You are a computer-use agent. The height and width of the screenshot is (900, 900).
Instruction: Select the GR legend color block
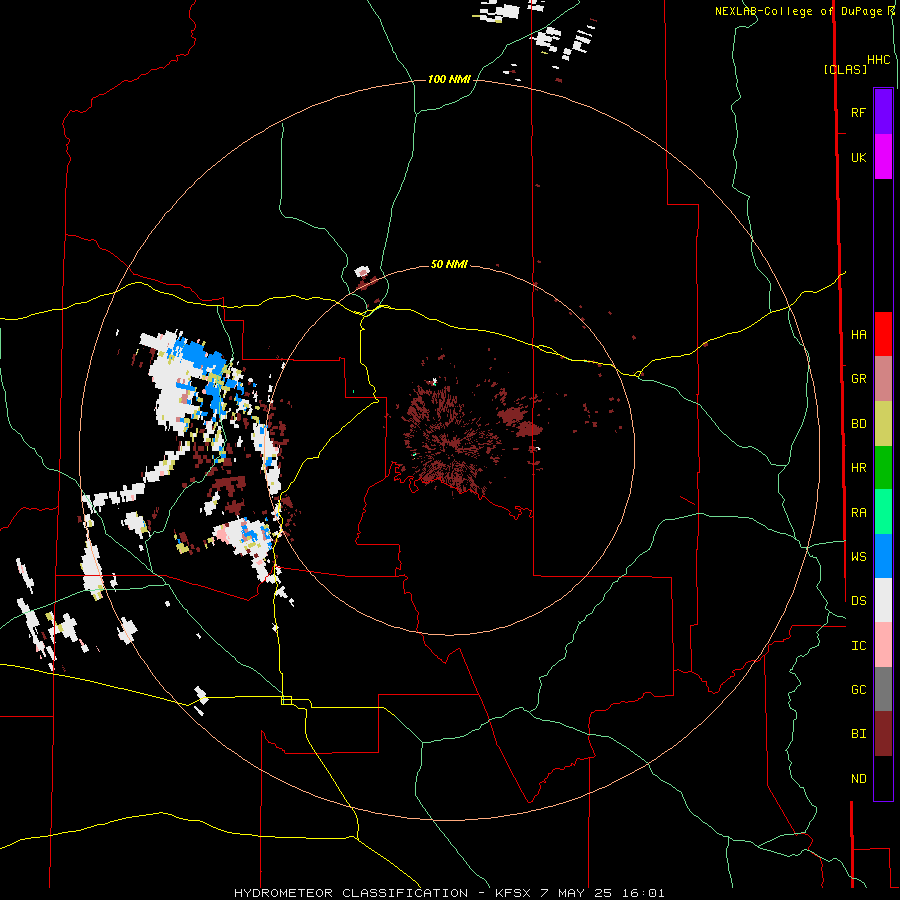click(x=883, y=379)
